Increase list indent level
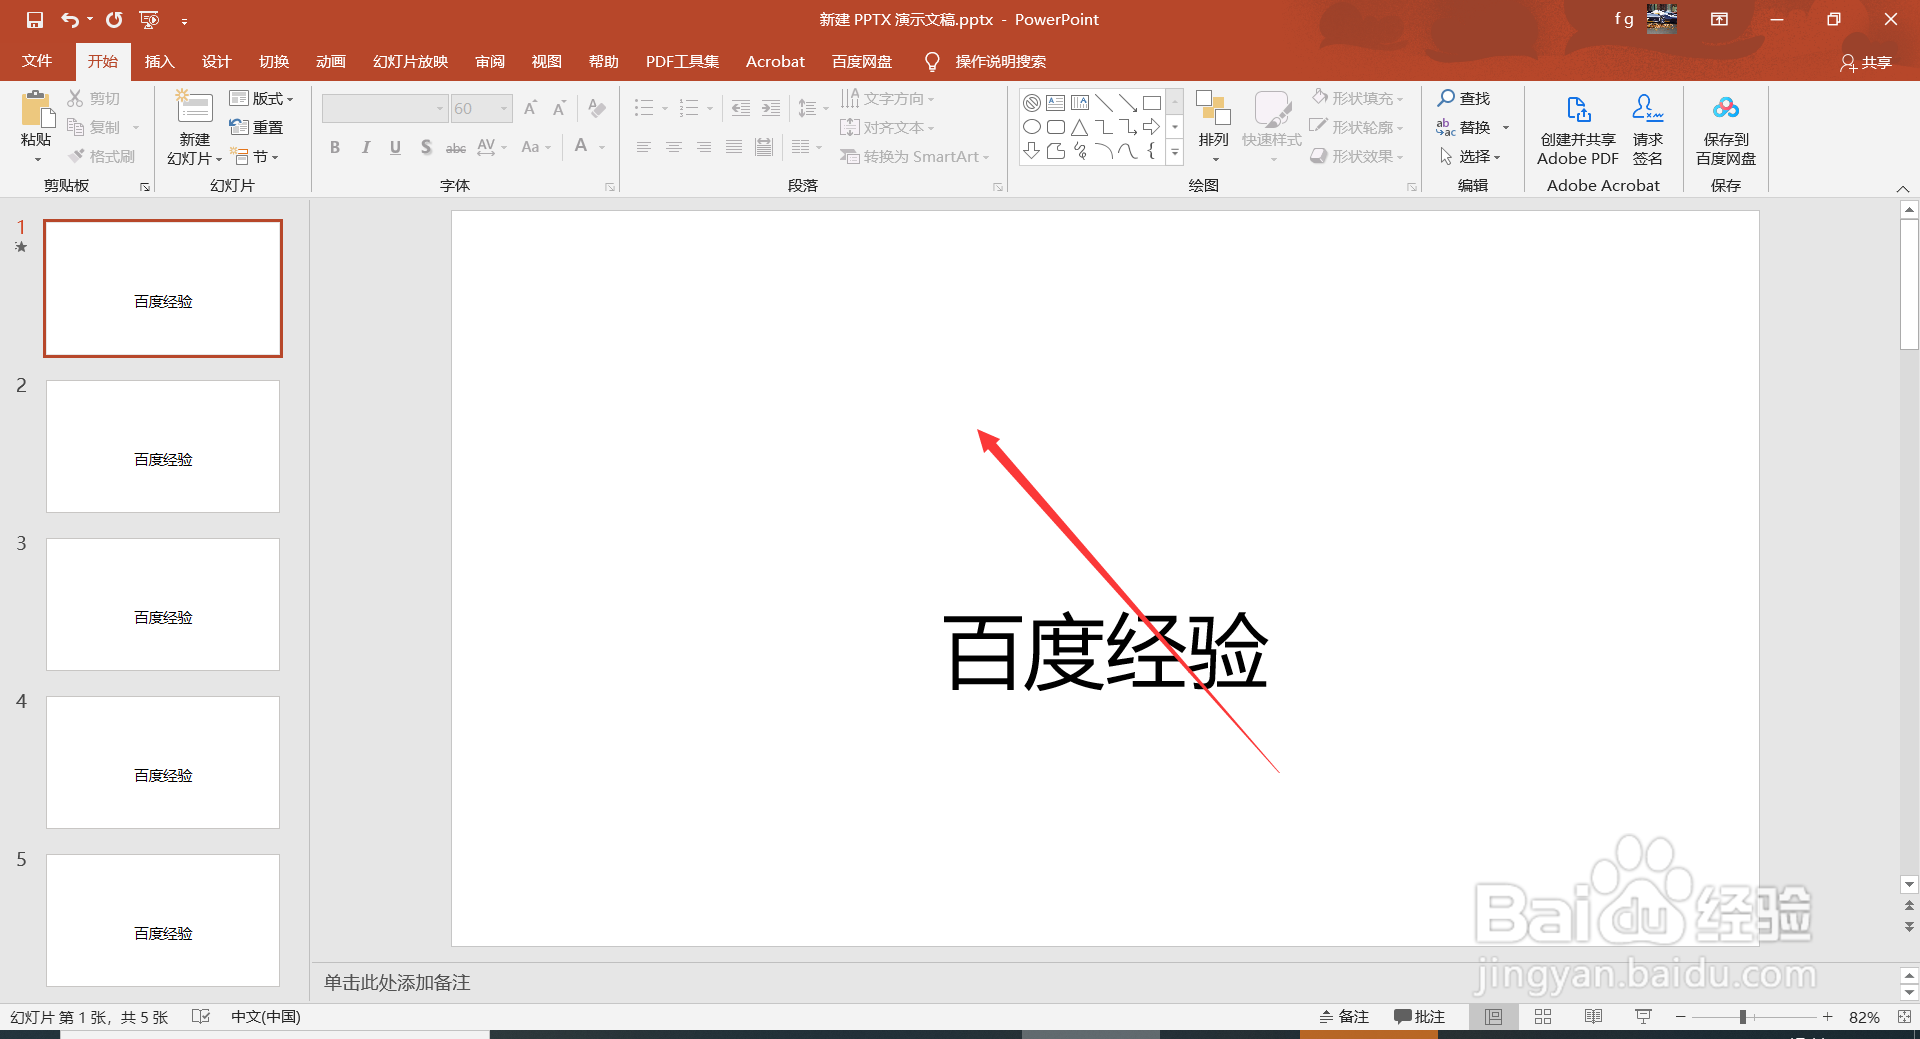 point(771,108)
